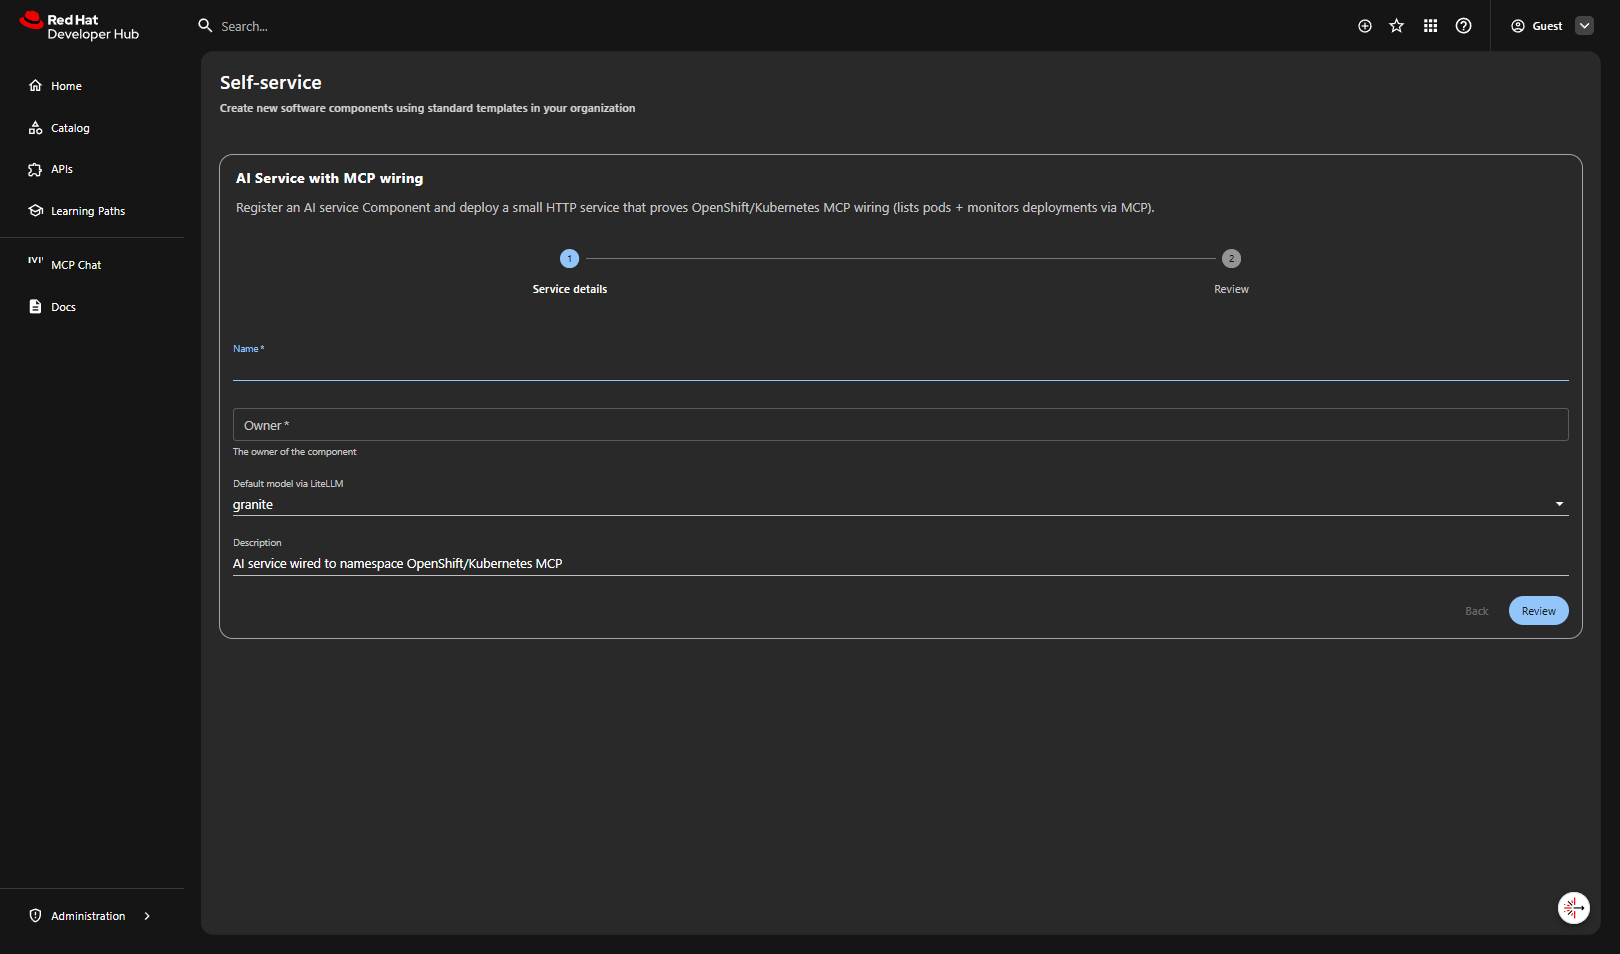
Task: Open Learning Paths in the sidebar
Action: tap(88, 211)
